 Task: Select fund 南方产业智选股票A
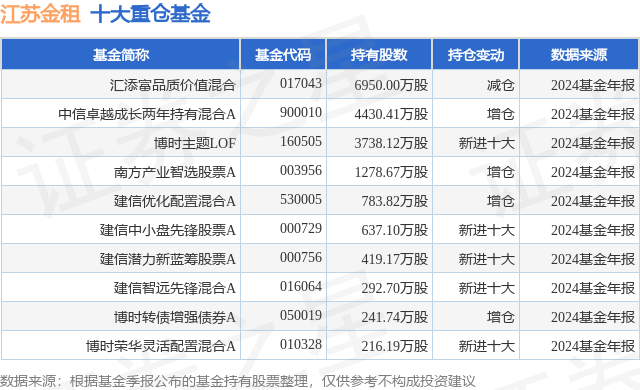tap(175, 172)
